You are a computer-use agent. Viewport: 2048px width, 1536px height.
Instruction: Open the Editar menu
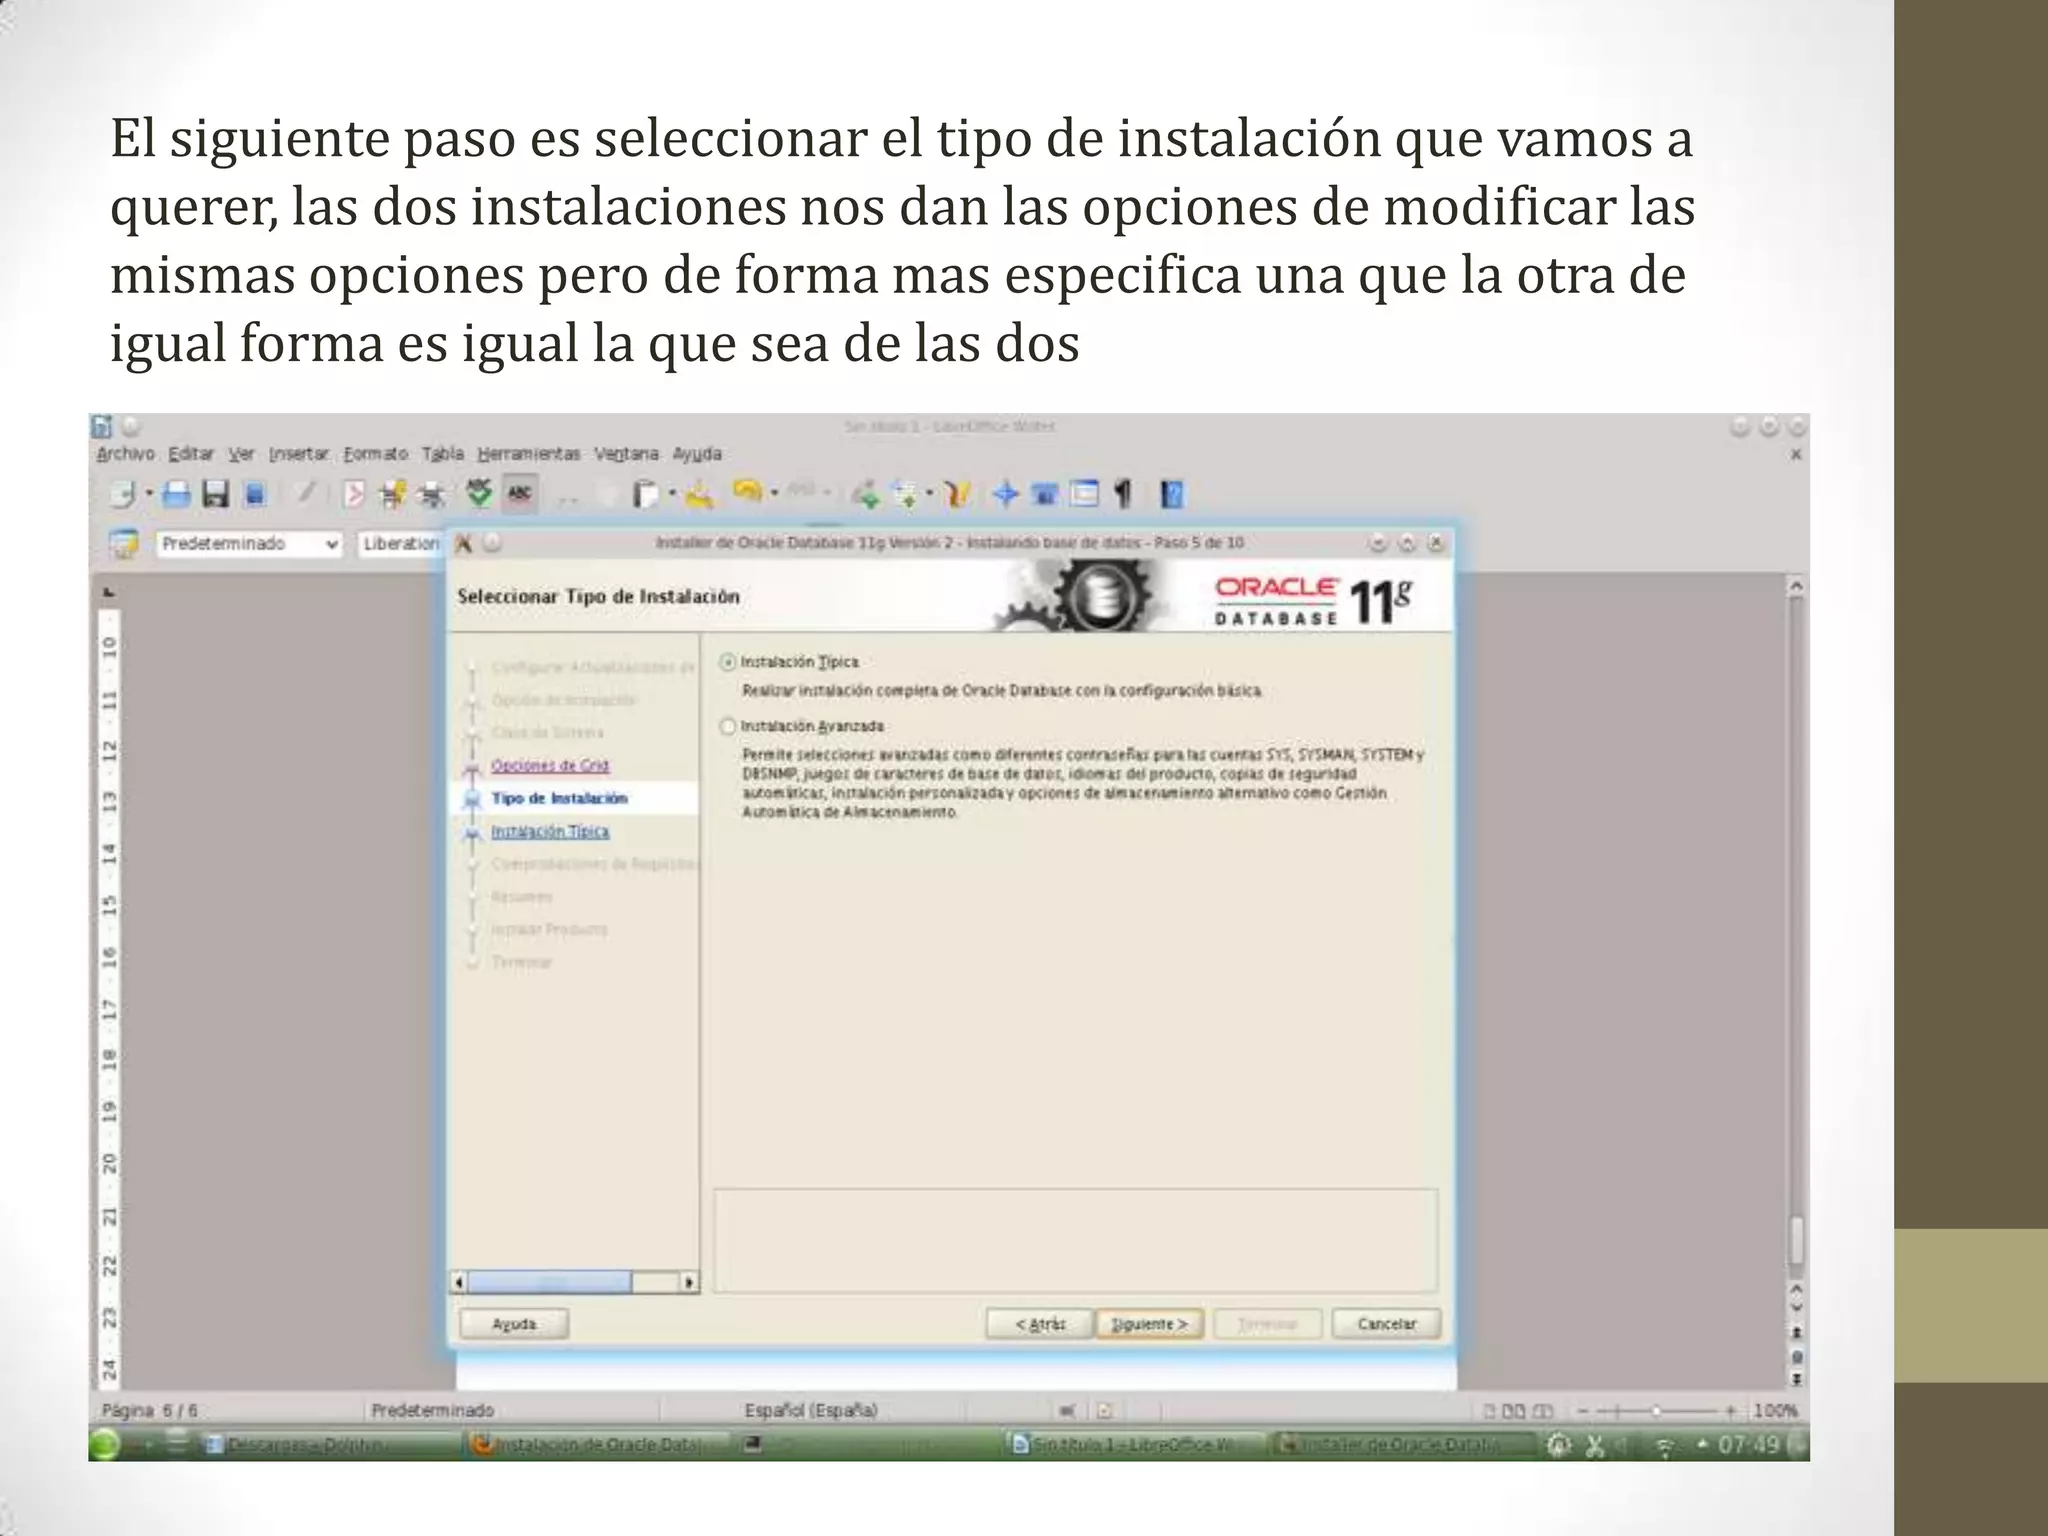pos(191,454)
